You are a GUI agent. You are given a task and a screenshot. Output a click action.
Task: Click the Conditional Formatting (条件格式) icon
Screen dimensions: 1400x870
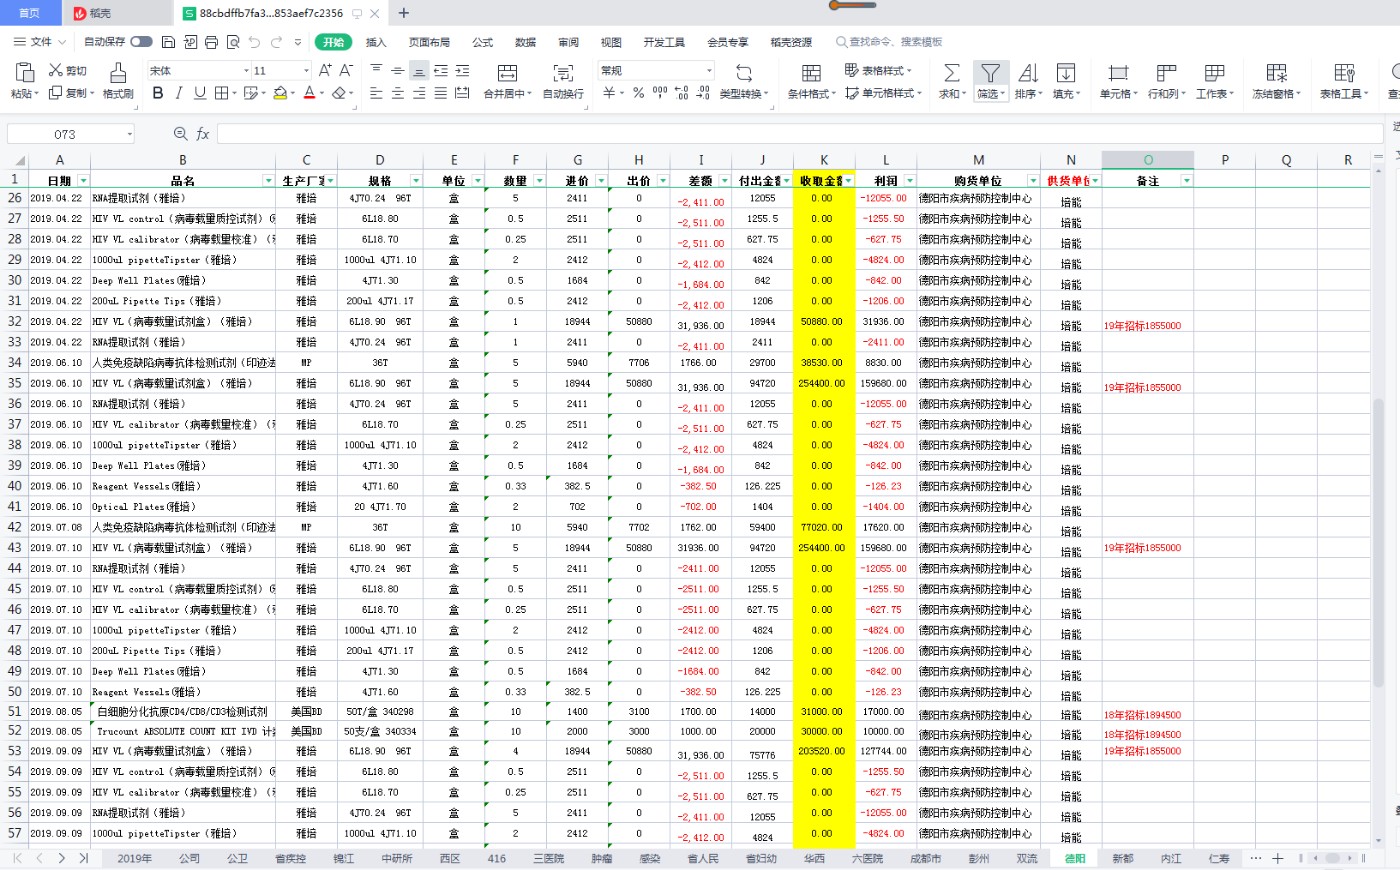[811, 73]
